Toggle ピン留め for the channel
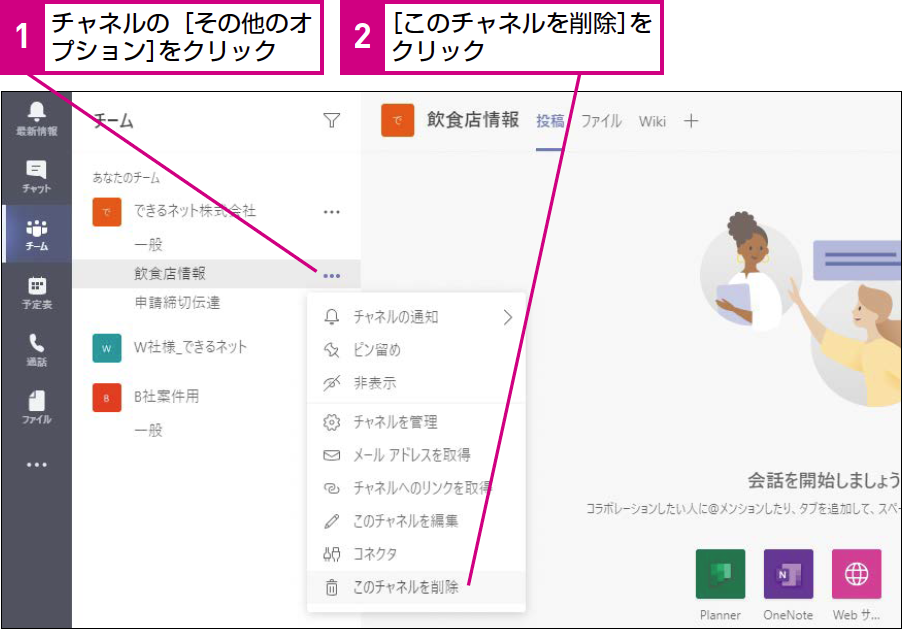Viewport: 902px width, 629px height. coord(377,350)
